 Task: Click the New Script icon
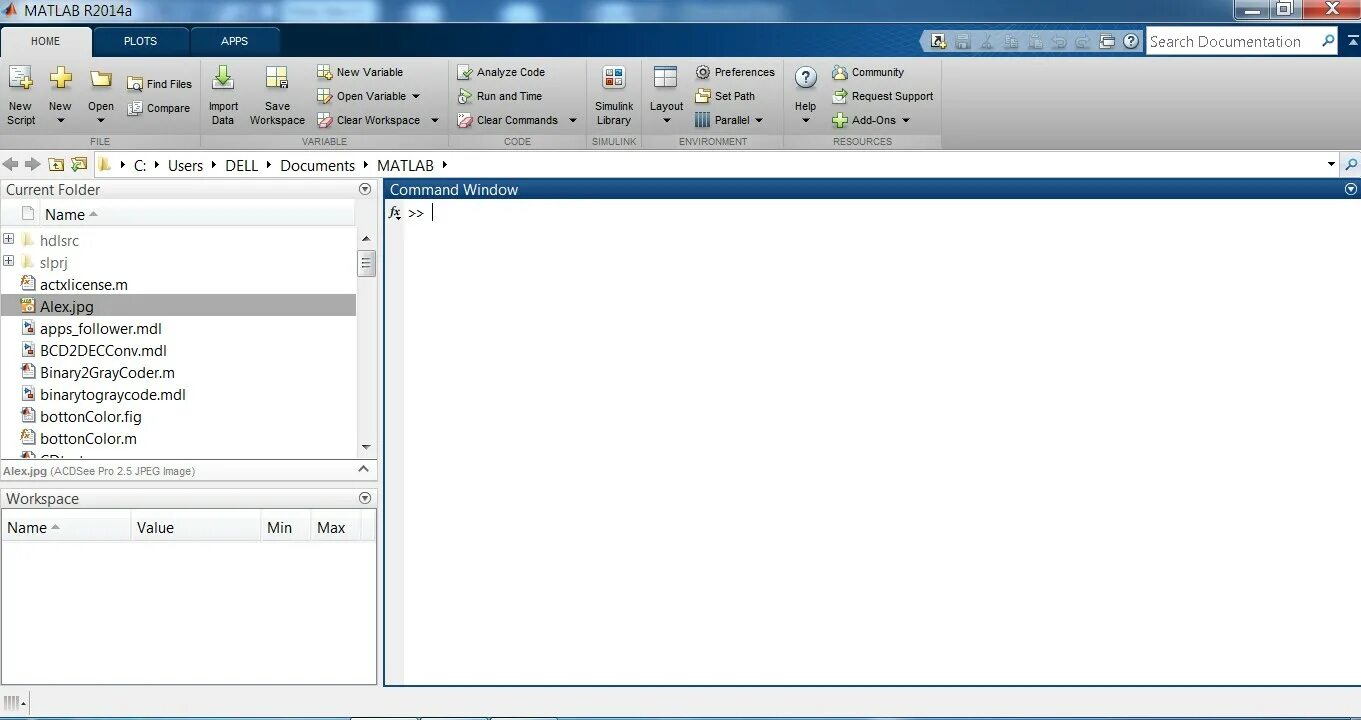point(20,78)
